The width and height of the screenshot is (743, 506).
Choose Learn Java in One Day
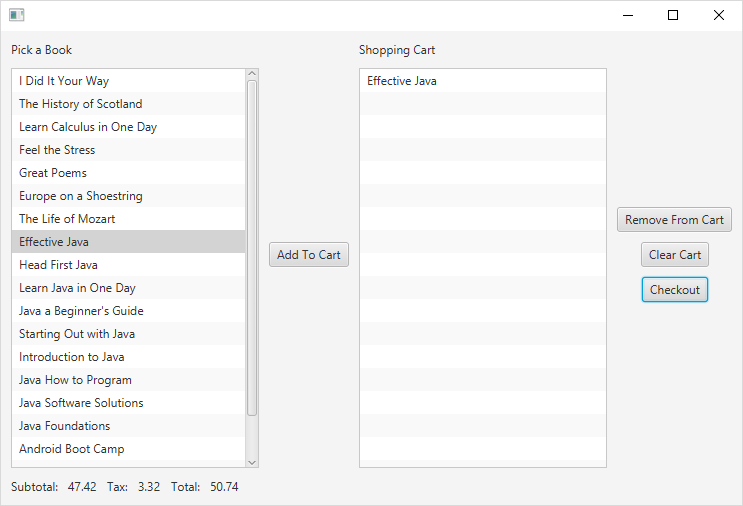[x=128, y=288]
